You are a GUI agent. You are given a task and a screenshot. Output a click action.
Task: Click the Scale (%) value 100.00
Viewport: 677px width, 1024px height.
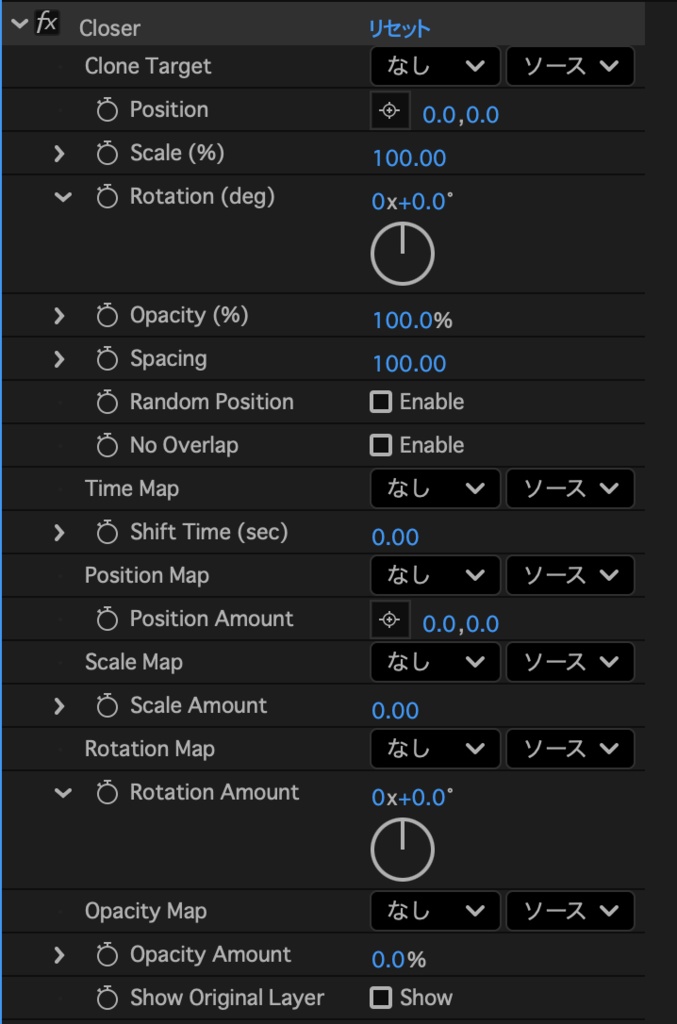click(409, 158)
